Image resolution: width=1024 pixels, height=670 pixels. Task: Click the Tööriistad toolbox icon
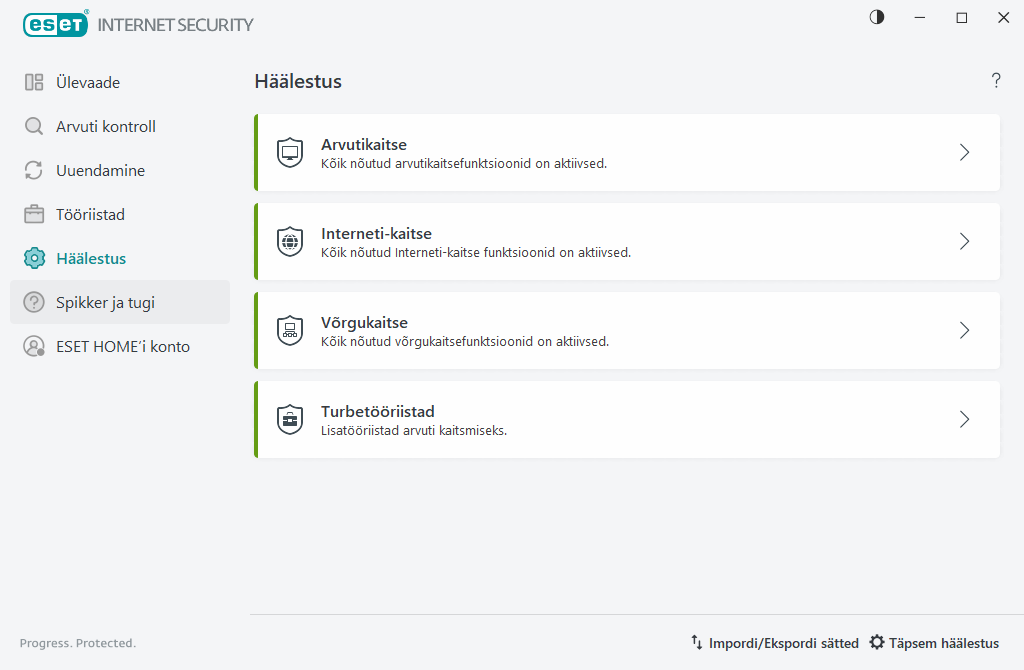pos(34,215)
